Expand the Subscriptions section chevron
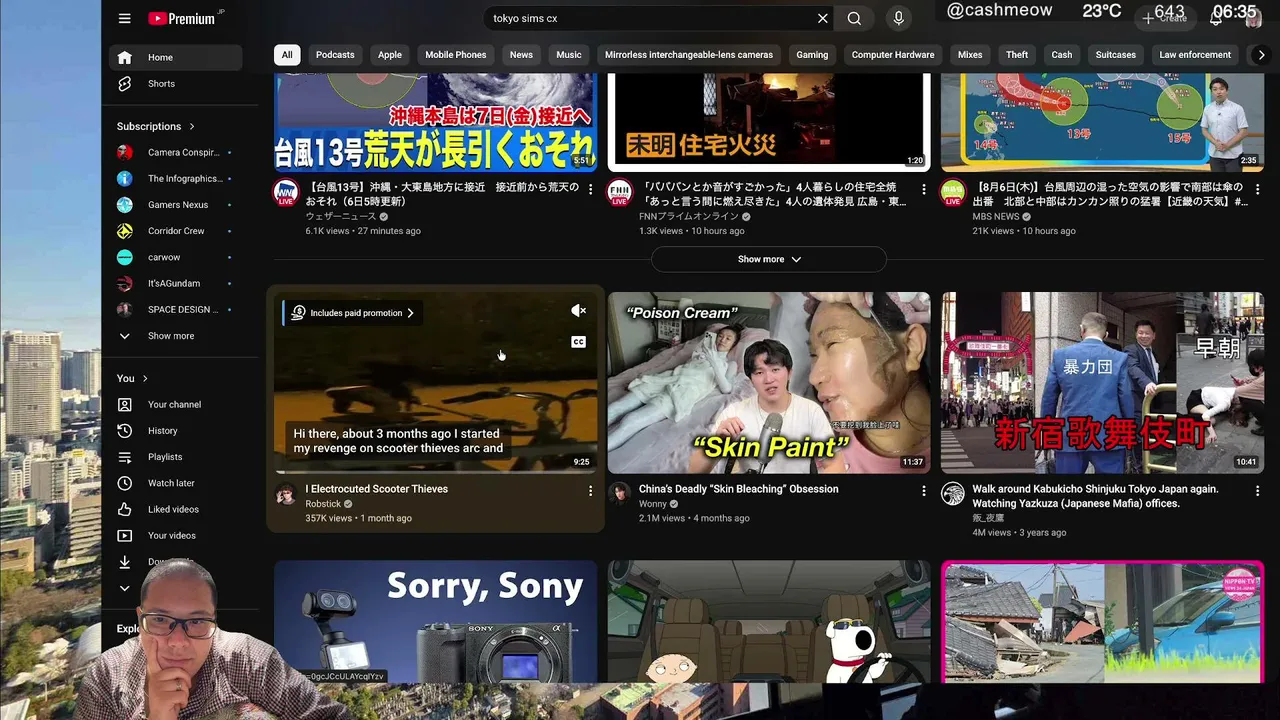 click(192, 127)
